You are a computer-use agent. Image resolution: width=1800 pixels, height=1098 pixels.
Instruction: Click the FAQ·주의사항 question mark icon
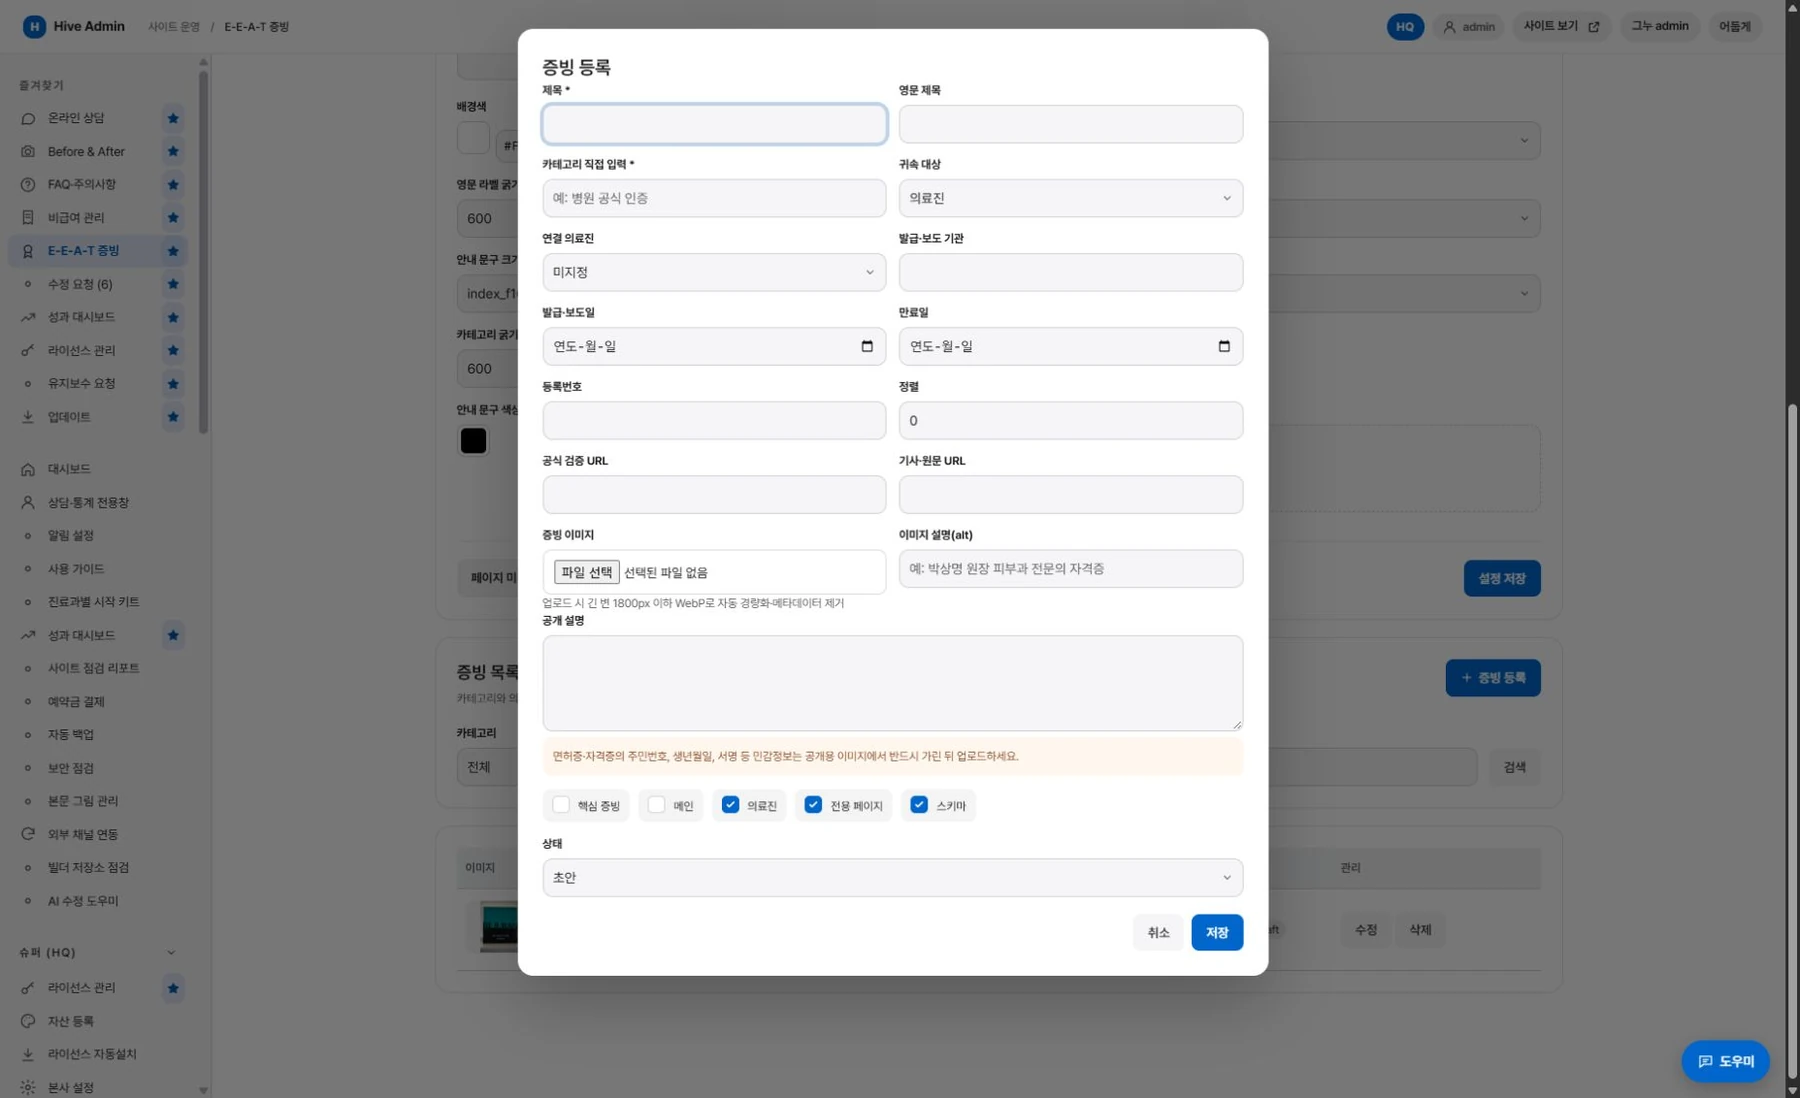pos(28,184)
